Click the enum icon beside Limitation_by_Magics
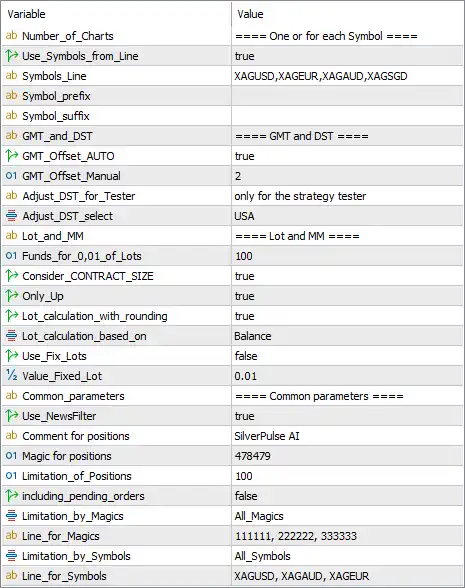This screenshot has width=465, height=588. click(12, 516)
